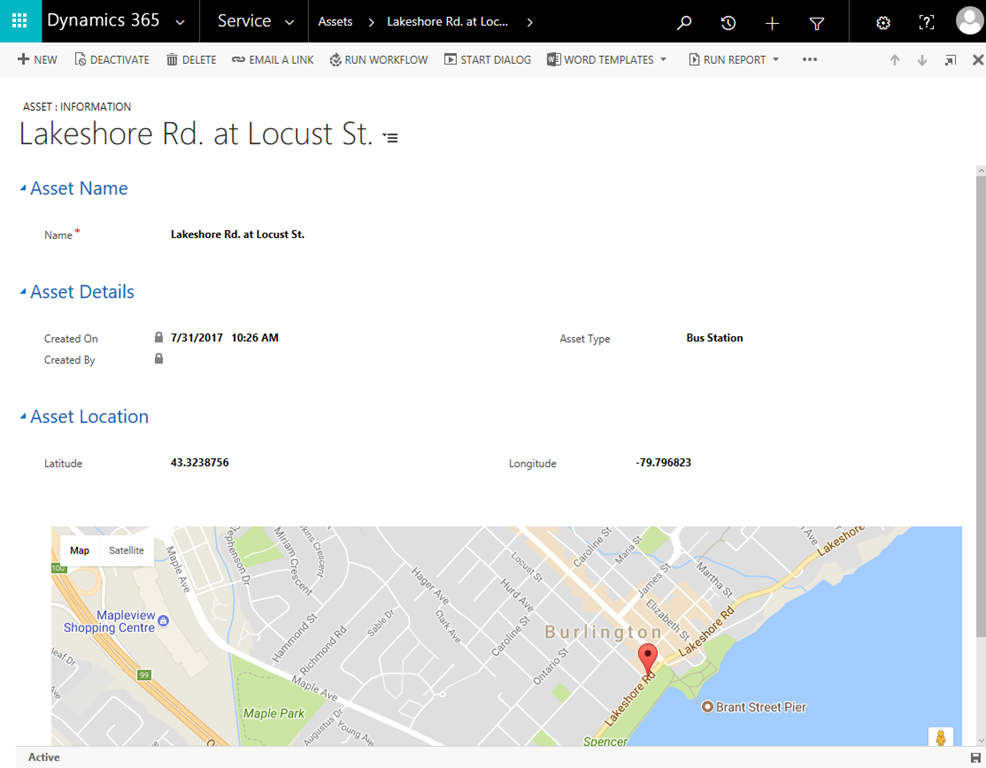Click the Assets breadcrumb item
Viewport: 986px width, 768px height.
tap(335, 22)
